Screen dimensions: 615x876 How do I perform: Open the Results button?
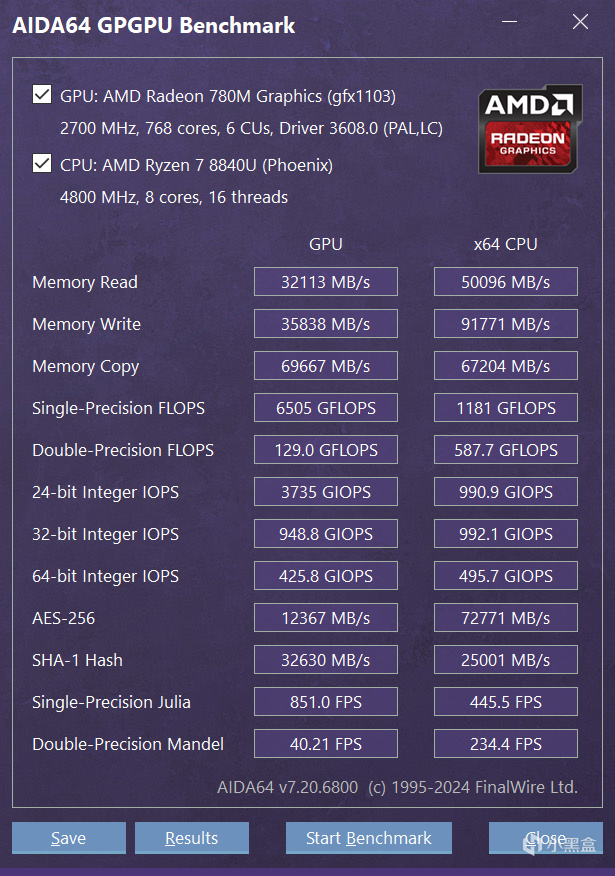(191, 838)
